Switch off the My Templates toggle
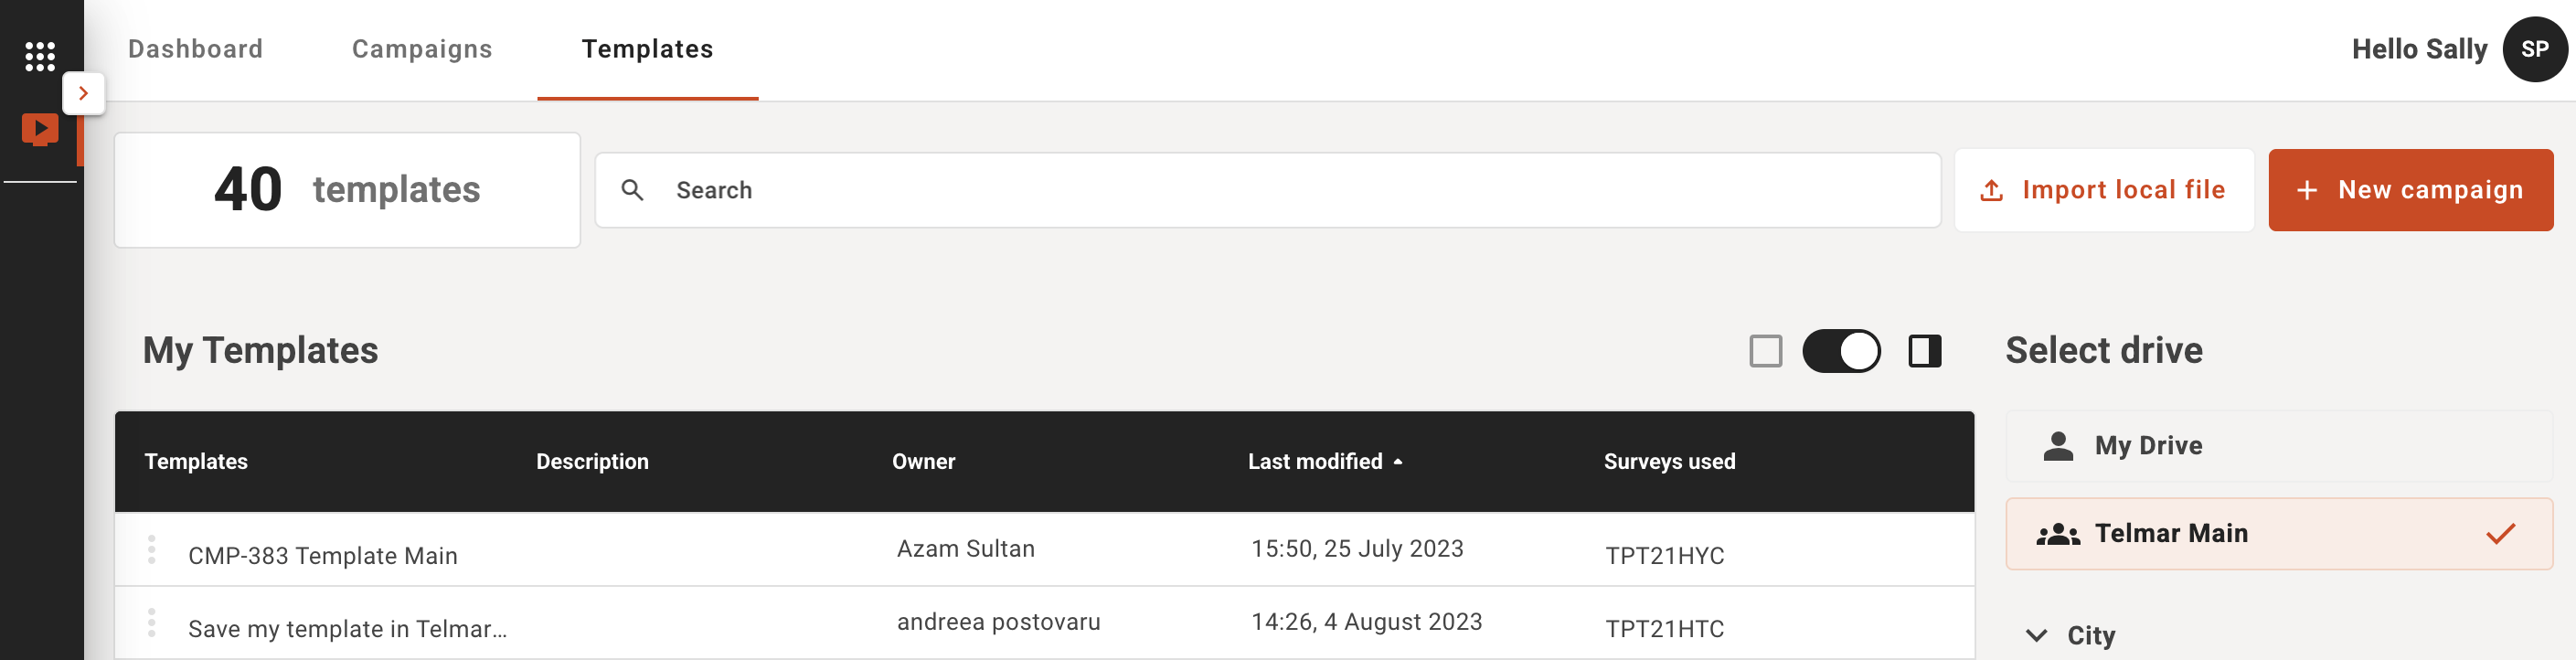Screen dimensions: 2576x660 point(1841,351)
